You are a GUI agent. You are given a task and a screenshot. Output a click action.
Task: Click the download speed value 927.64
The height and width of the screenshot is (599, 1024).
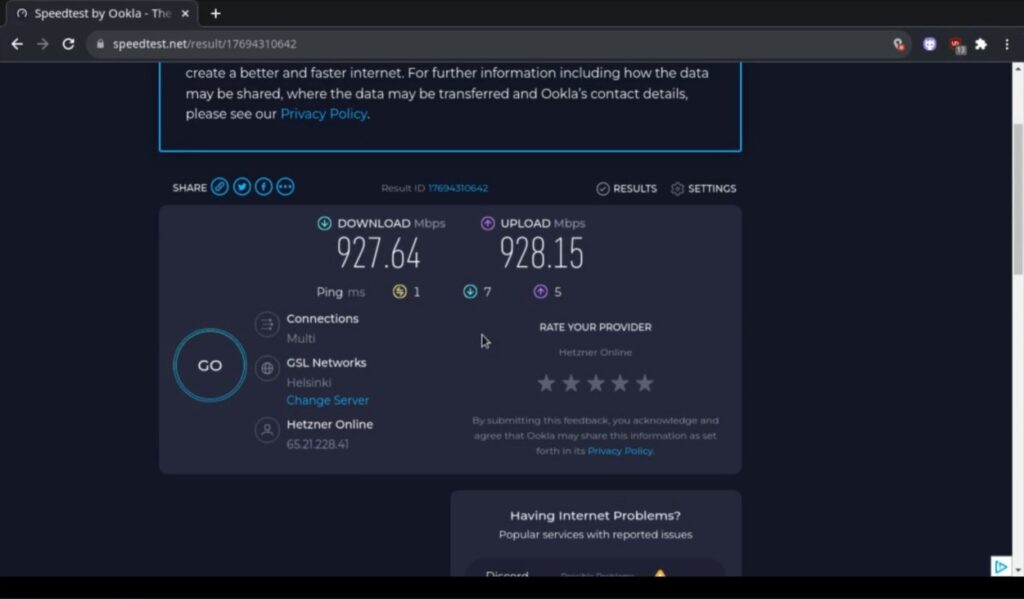[x=379, y=253]
